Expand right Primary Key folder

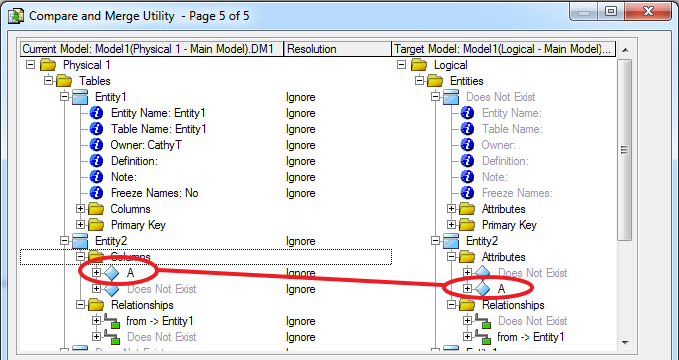[x=451, y=225]
